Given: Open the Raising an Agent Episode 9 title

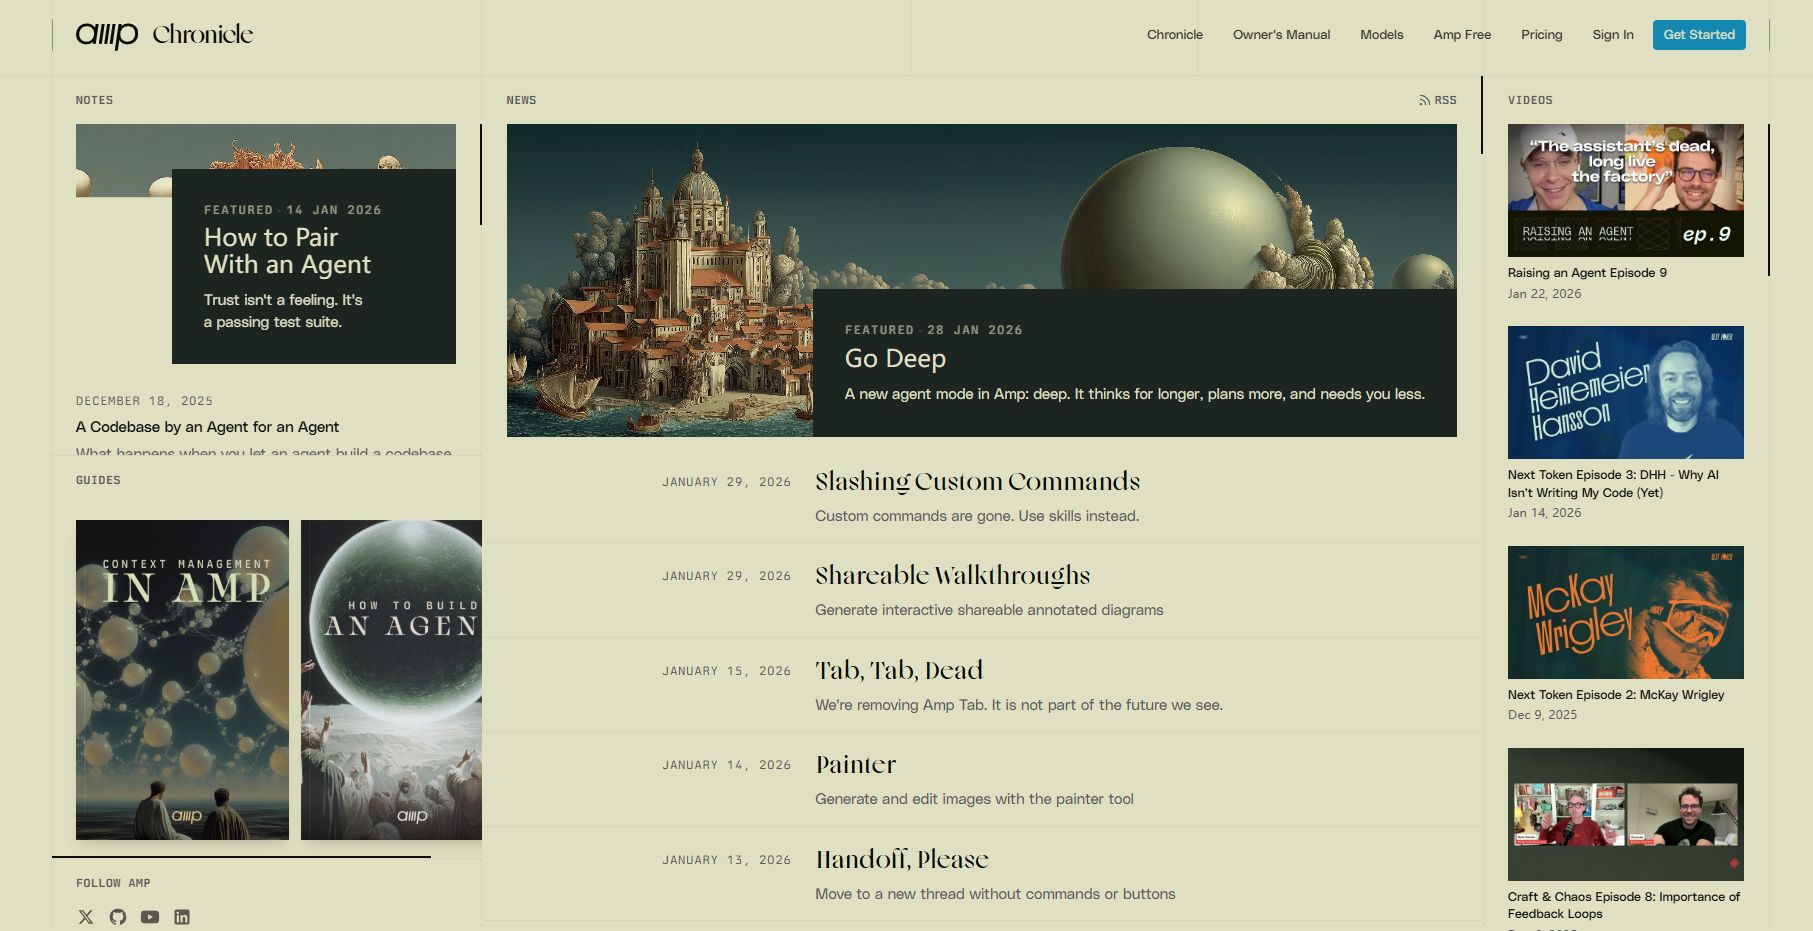Looking at the screenshot, I should click(x=1587, y=273).
